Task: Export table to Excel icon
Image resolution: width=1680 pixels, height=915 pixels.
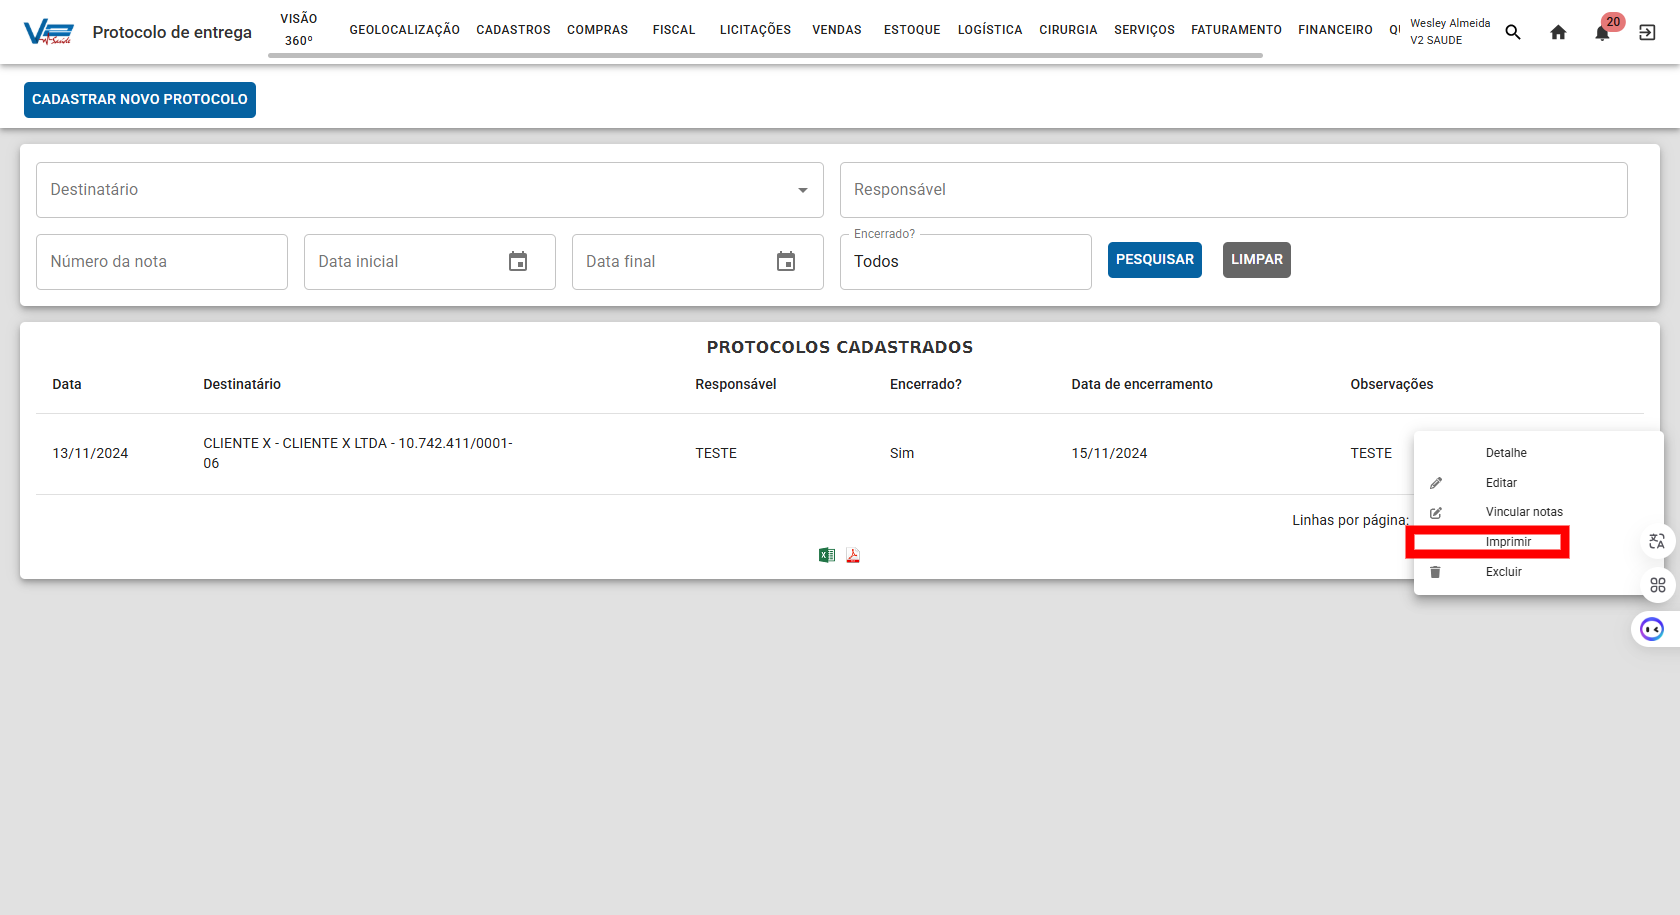Action: 827,555
